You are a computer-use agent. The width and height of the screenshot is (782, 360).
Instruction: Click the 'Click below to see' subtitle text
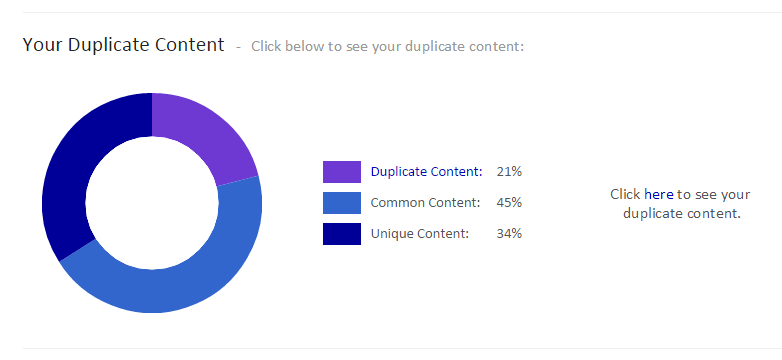click(388, 46)
